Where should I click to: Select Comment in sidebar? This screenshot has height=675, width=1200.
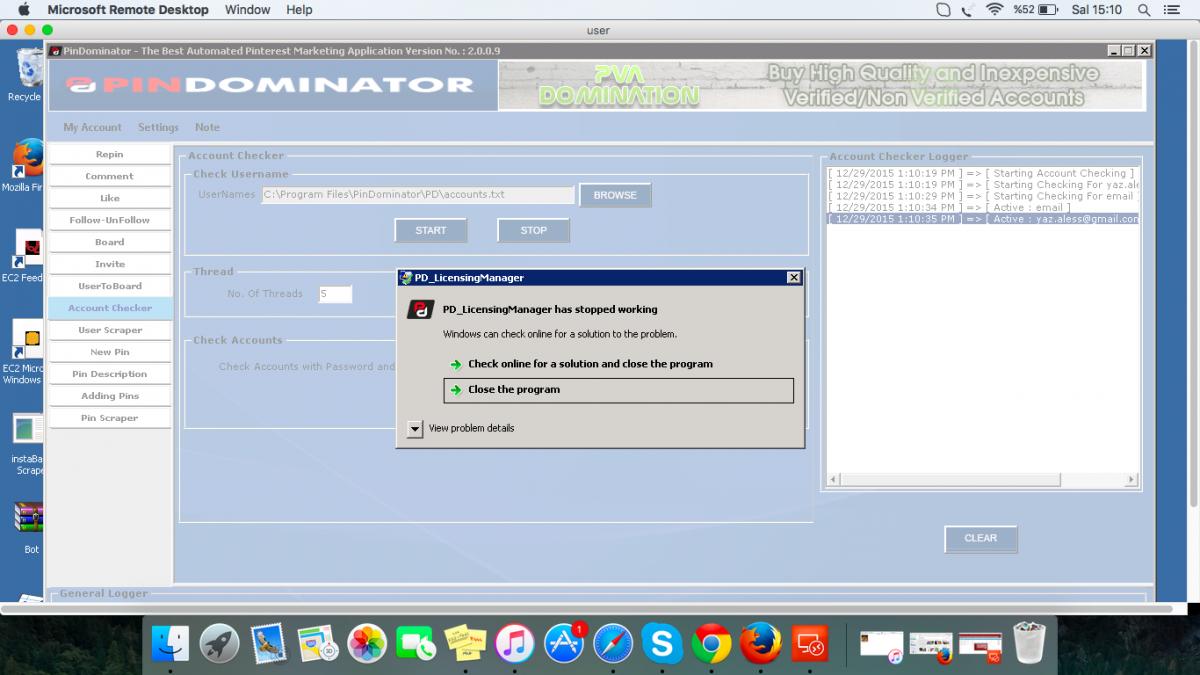[110, 176]
